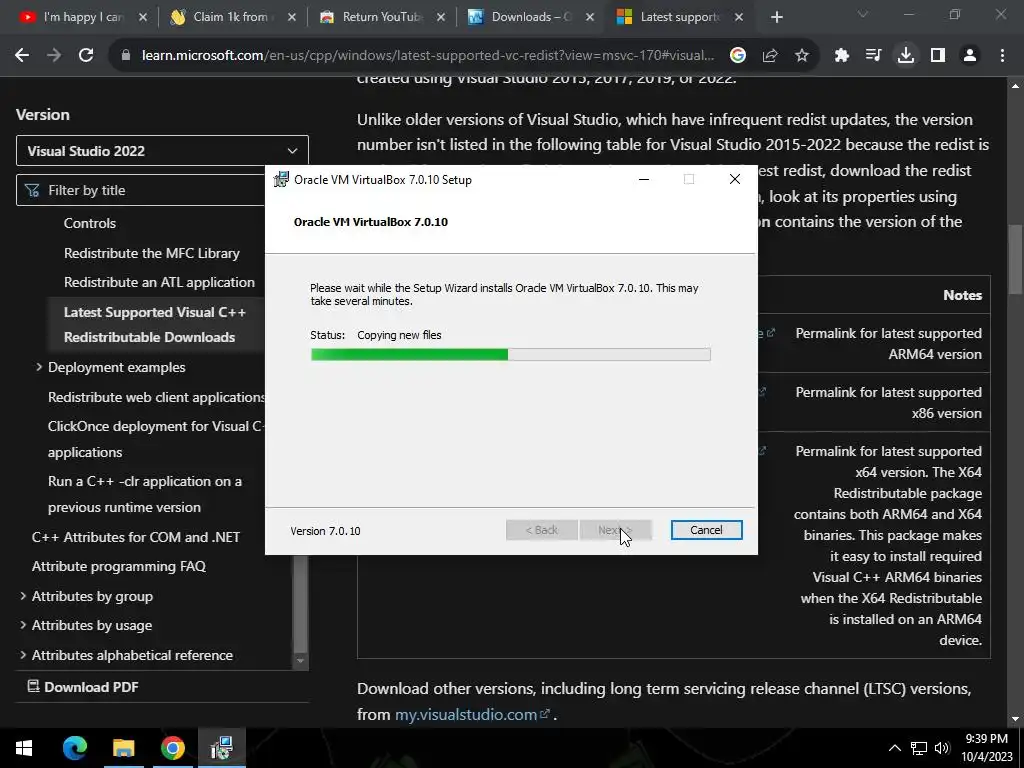Expand Deployment examples node
Screen dimensions: 1024x768
[39, 367]
